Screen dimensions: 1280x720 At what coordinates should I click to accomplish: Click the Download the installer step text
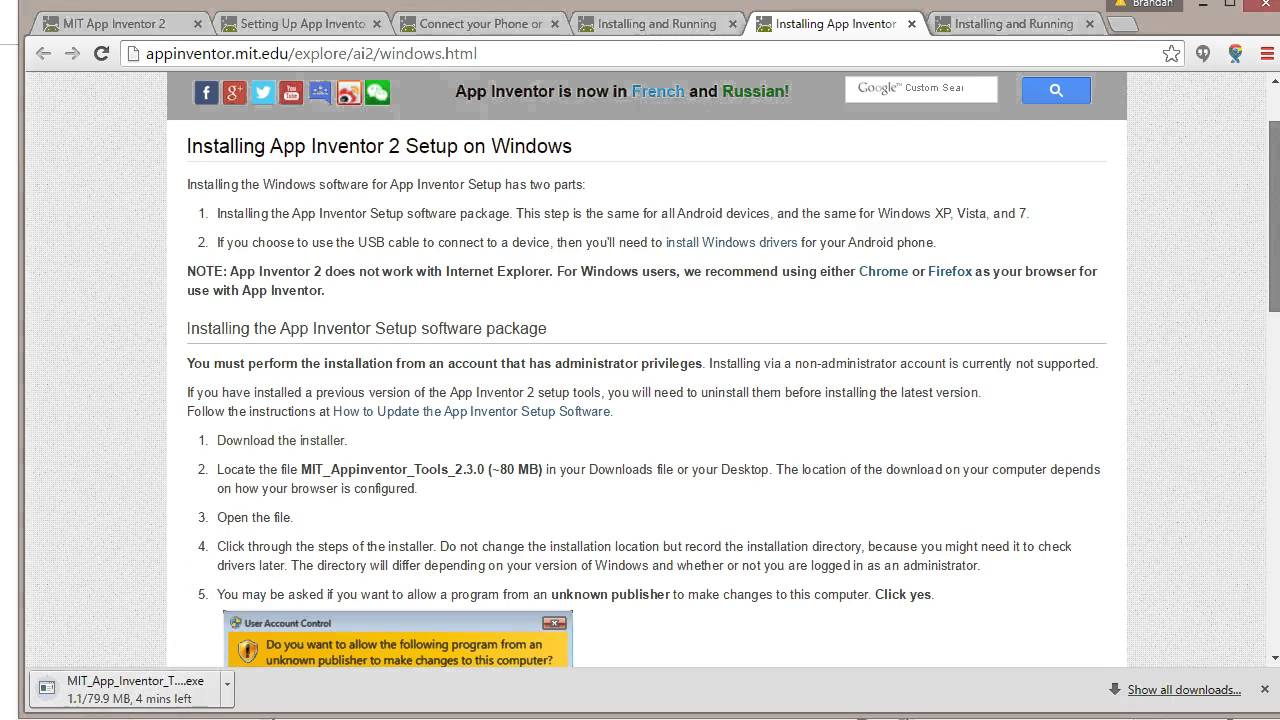click(282, 440)
